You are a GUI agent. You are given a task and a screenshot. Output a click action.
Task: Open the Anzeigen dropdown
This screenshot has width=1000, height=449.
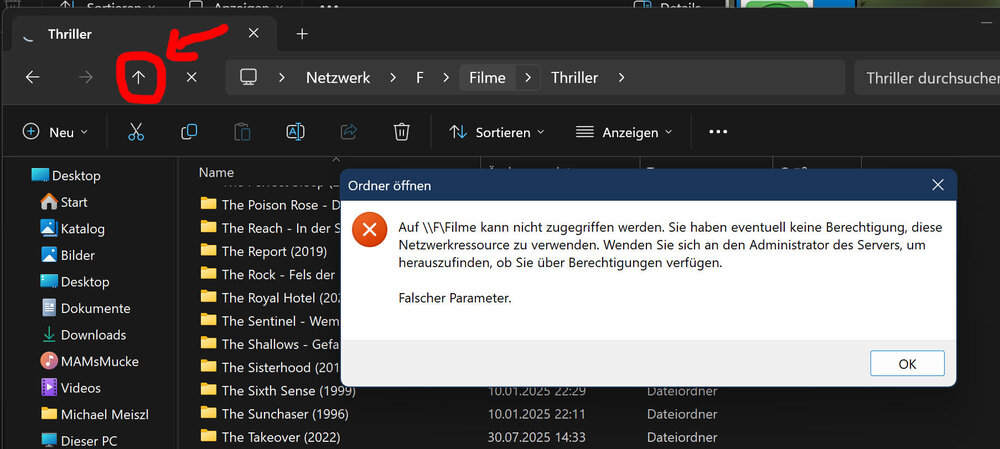[x=624, y=132]
